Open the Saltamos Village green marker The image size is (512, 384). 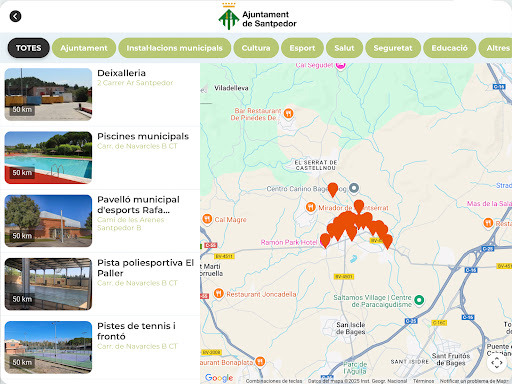tap(419, 300)
